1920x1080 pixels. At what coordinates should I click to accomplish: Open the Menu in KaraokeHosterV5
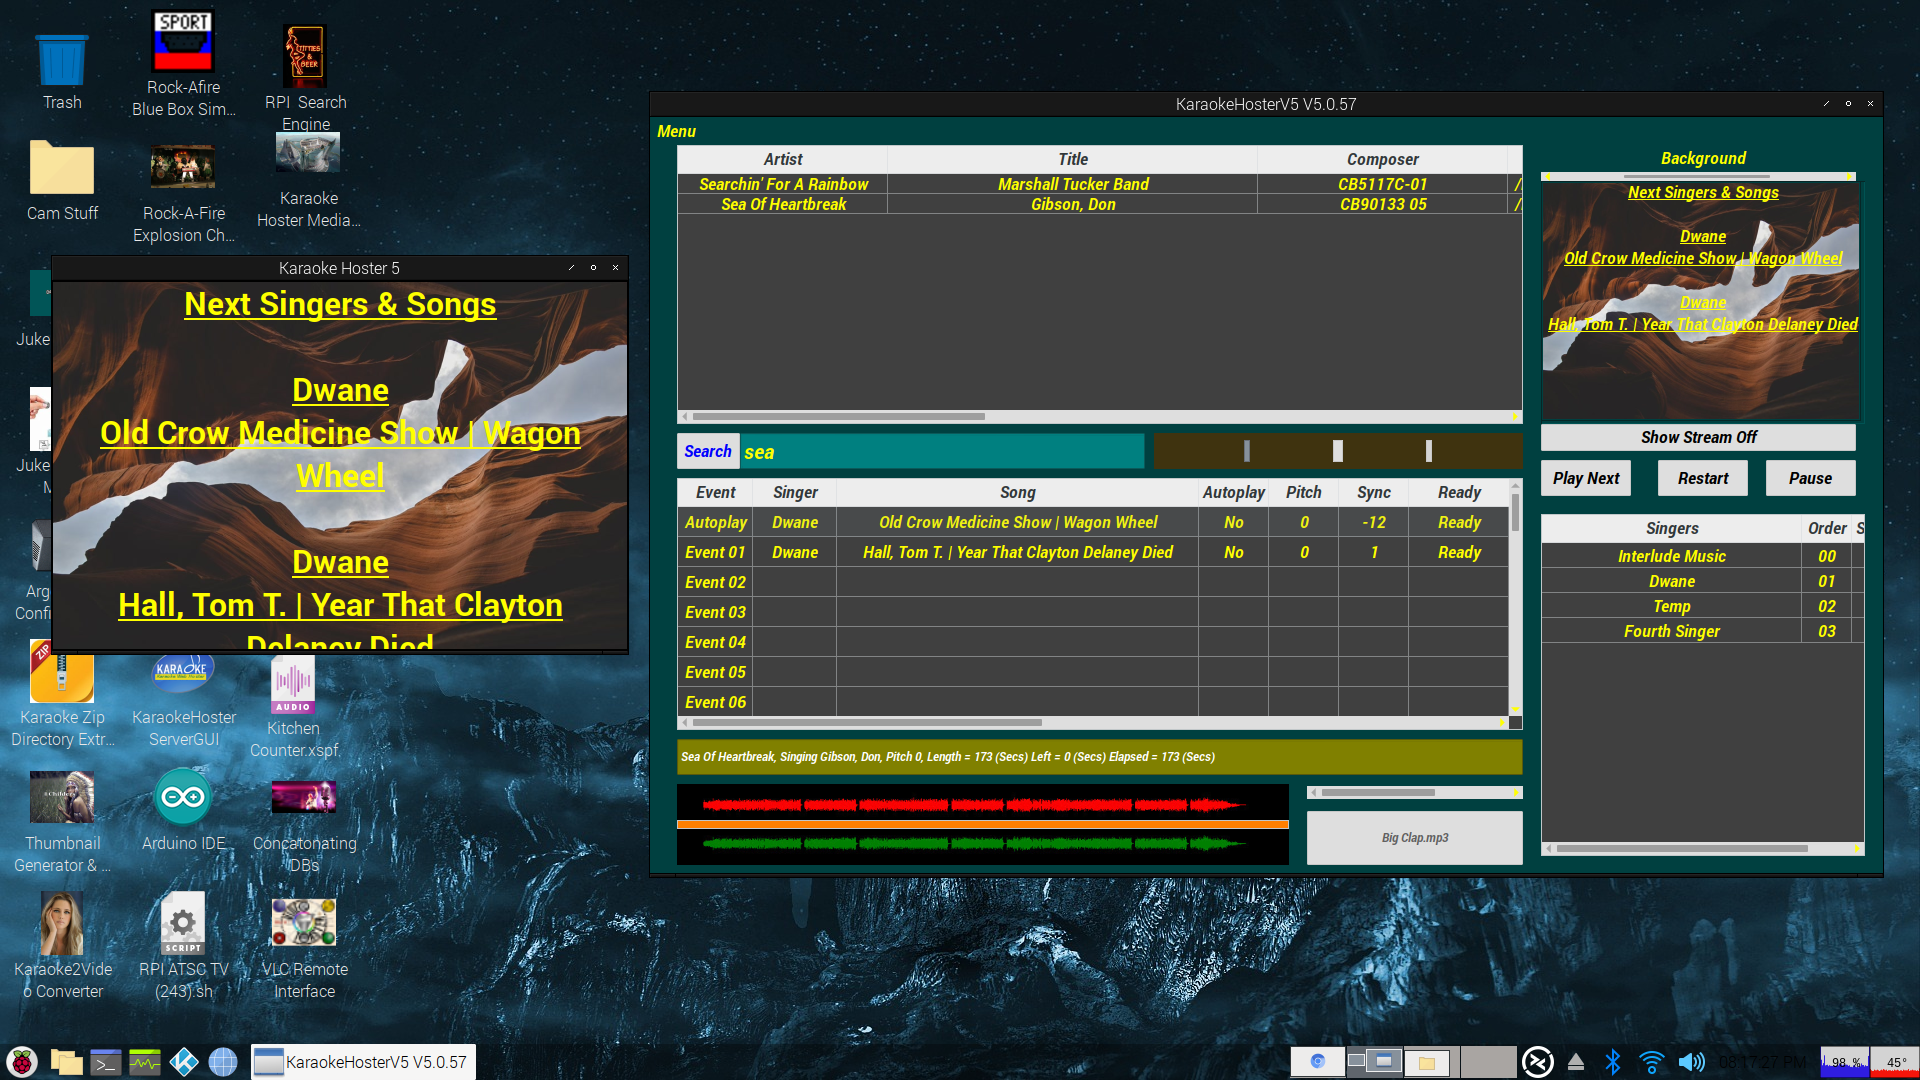coord(676,131)
